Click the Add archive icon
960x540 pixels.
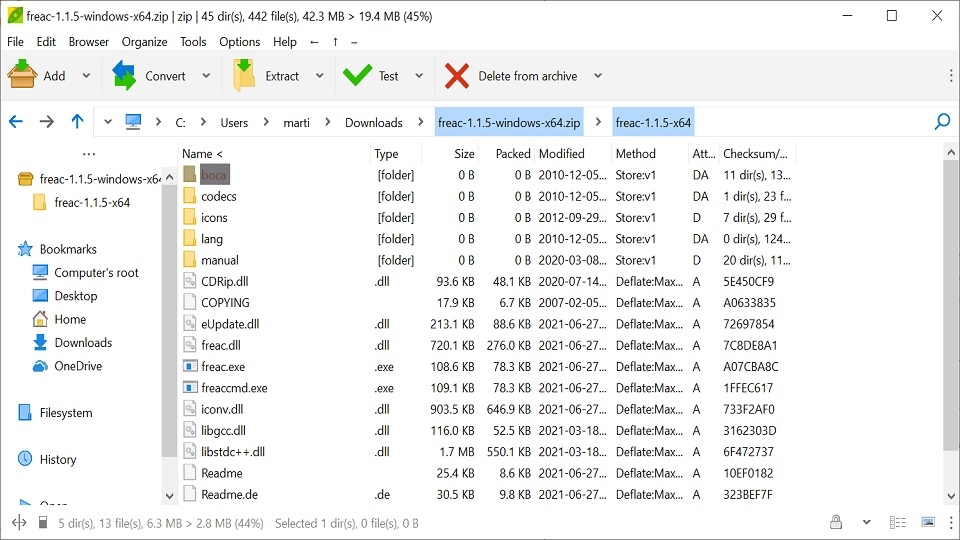(x=22, y=75)
